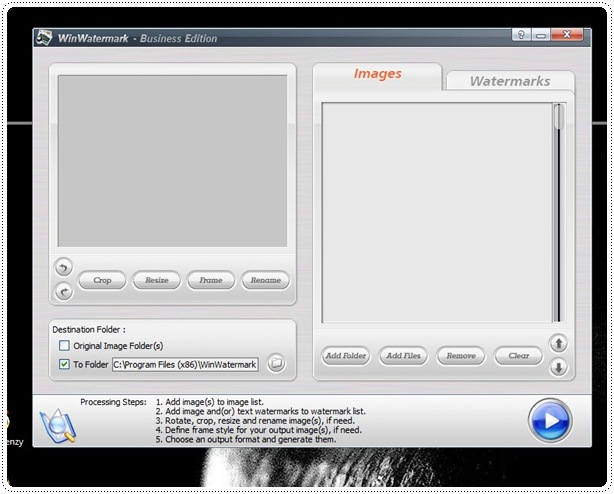This screenshot has width=614, height=494.
Task: Clear the image list
Action: point(518,356)
